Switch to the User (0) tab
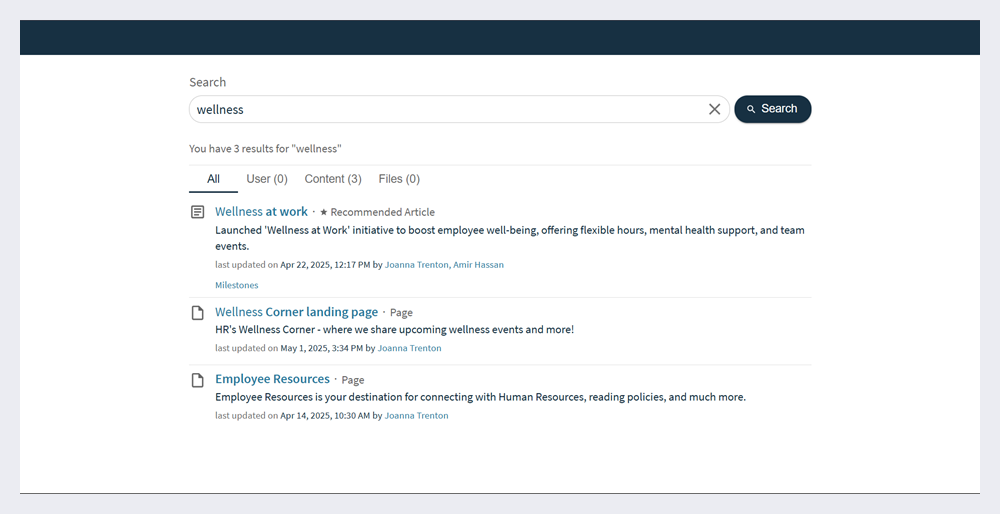 (267, 179)
